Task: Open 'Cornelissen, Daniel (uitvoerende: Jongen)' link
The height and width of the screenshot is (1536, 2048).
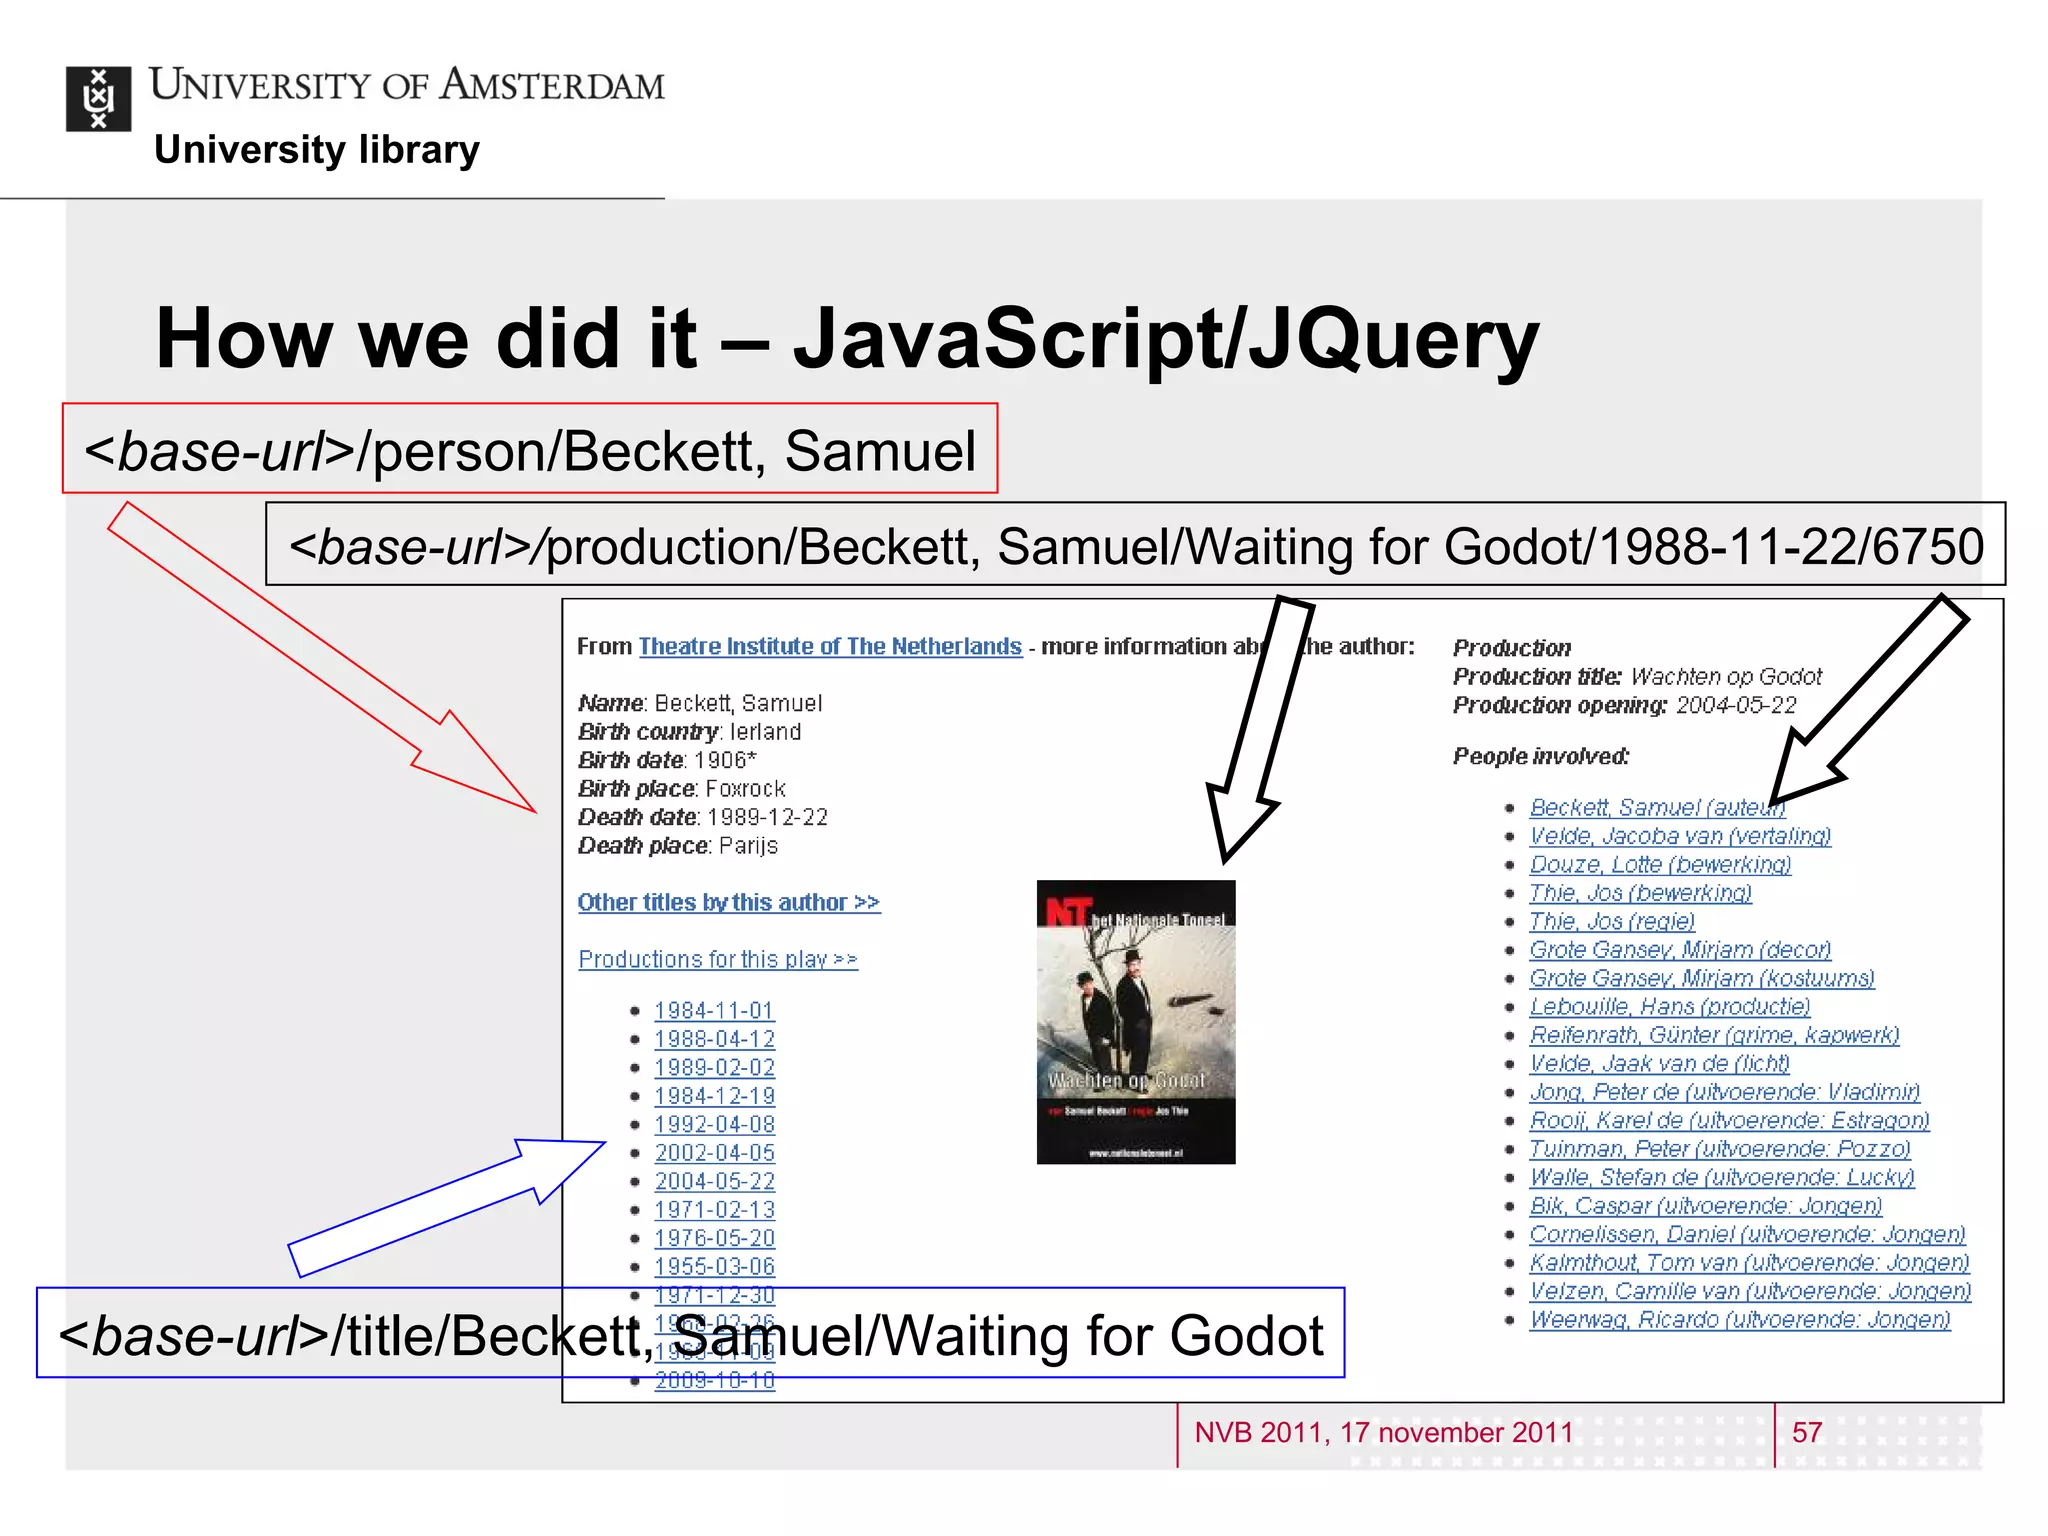Action: pyautogui.click(x=1747, y=1235)
